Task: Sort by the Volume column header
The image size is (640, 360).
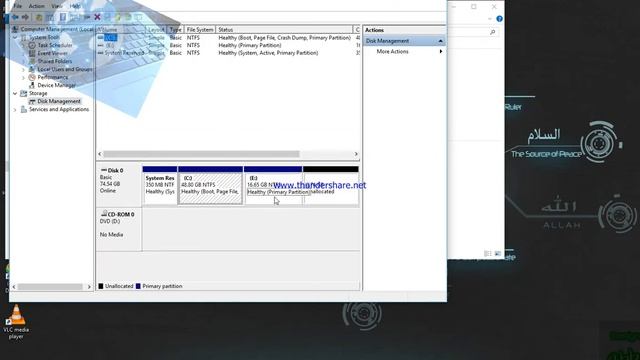Action: point(121,30)
